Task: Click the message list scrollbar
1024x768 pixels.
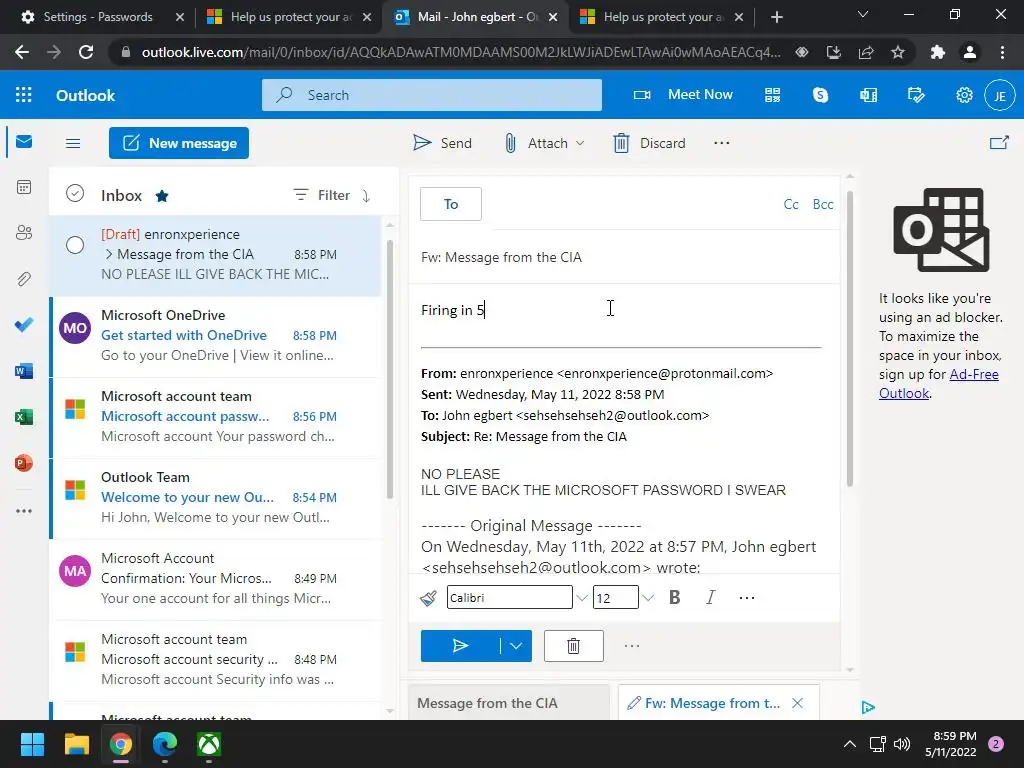Action: (390, 369)
